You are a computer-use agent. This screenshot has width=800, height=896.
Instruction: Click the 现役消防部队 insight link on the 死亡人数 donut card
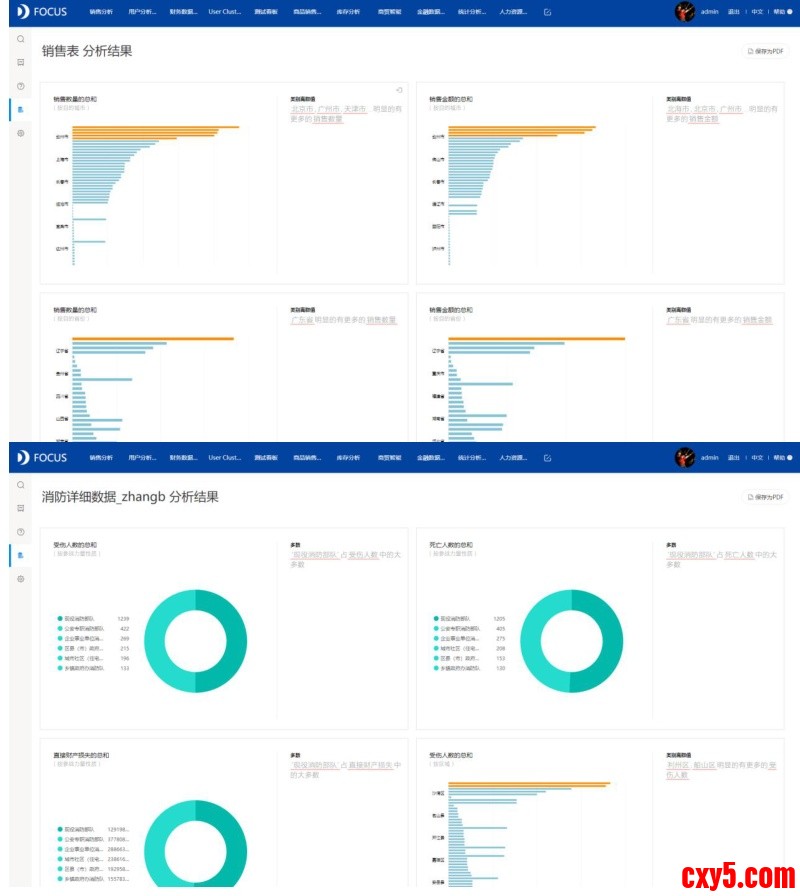[x=690, y=554]
